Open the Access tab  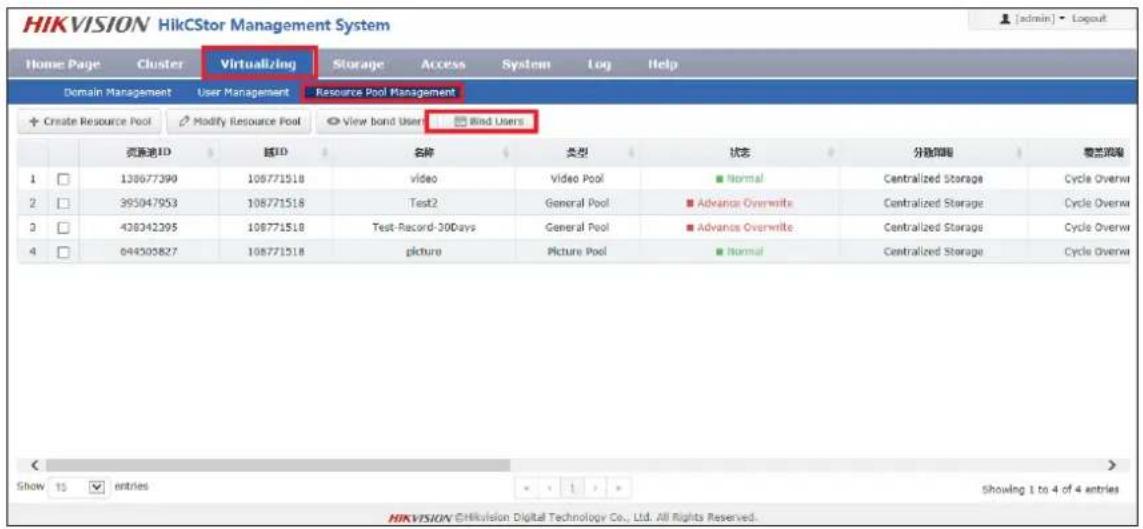pyautogui.click(x=443, y=65)
